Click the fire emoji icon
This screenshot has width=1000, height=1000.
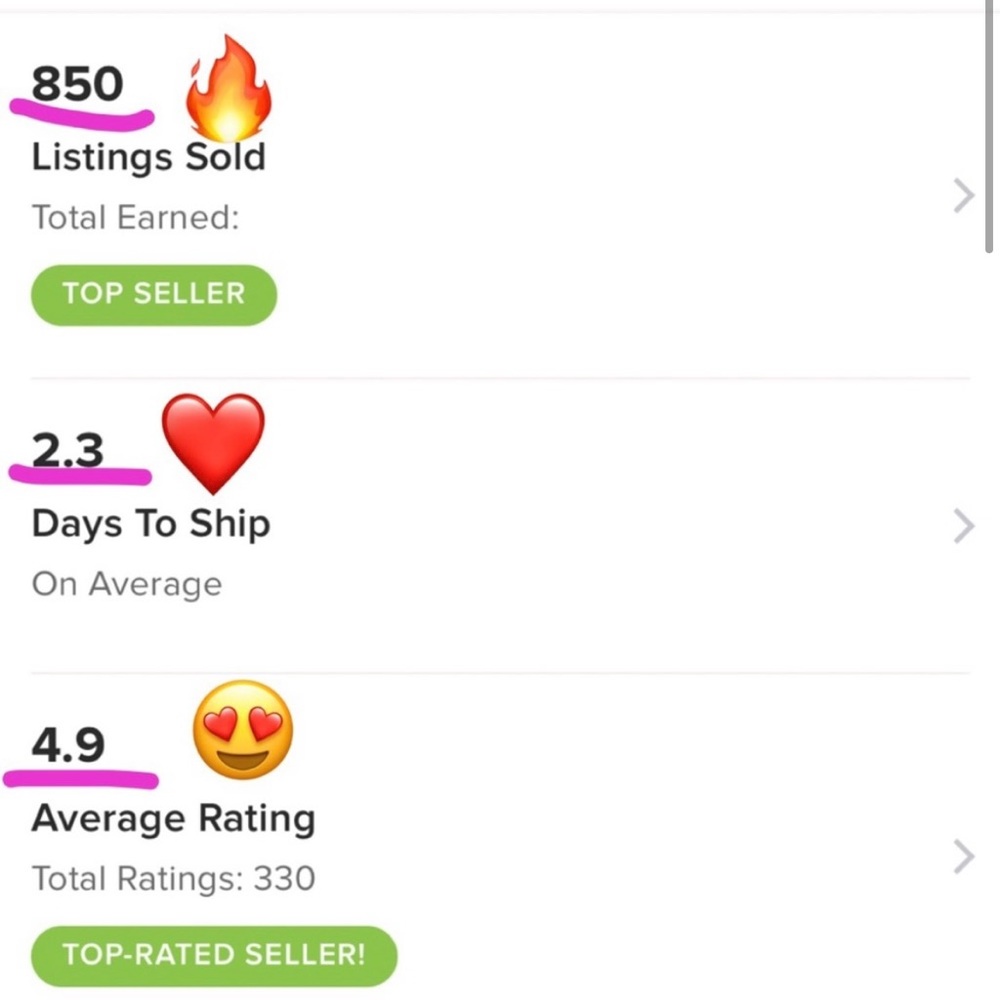(229, 92)
